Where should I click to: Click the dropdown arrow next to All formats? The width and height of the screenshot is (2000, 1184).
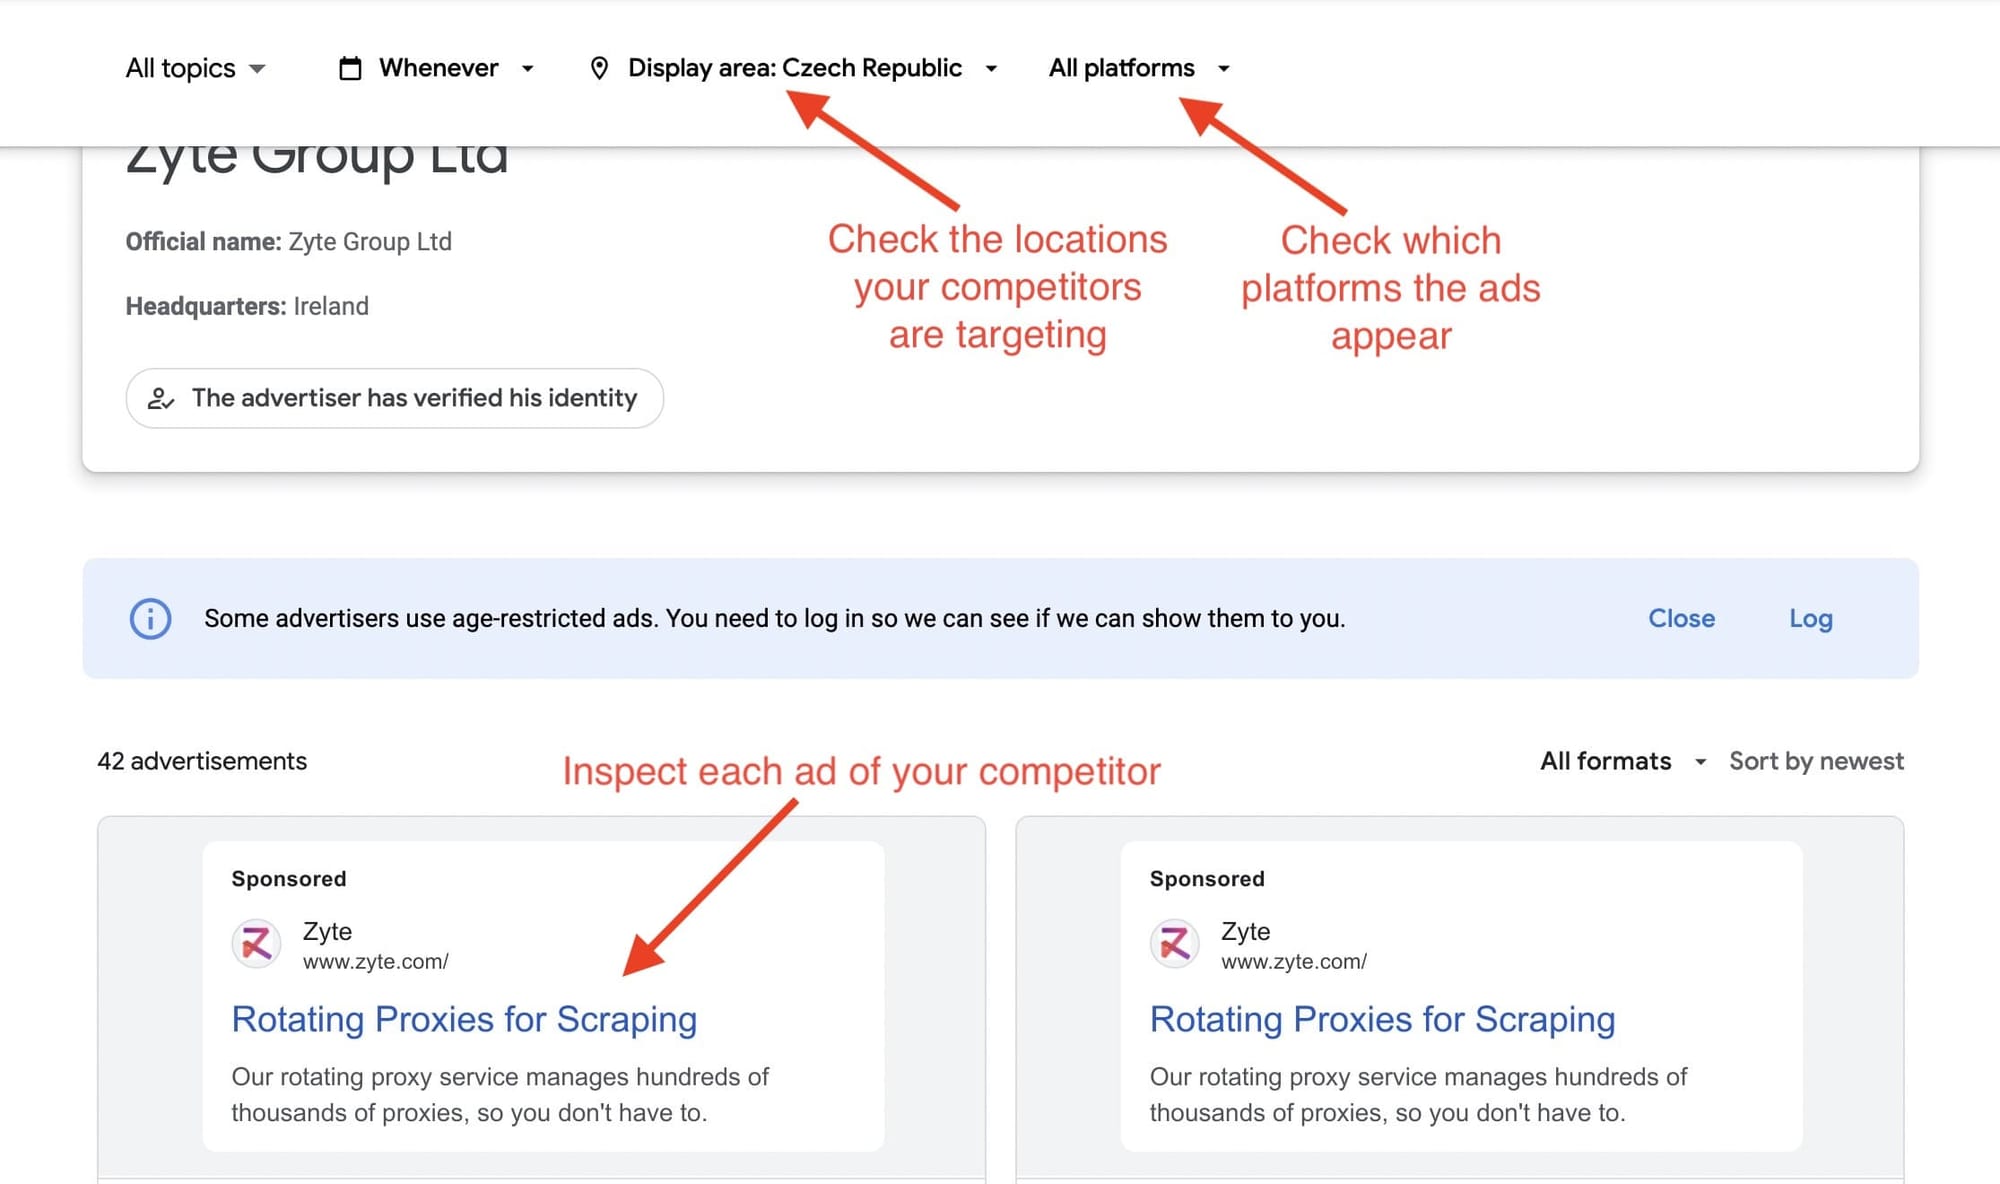click(1700, 761)
